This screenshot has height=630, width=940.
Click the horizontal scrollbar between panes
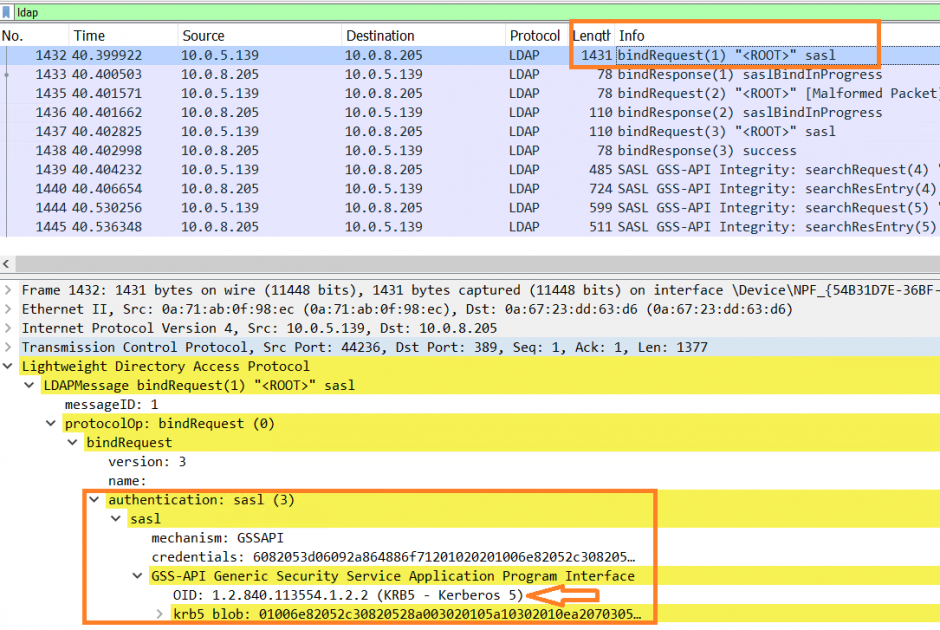click(x=470, y=262)
